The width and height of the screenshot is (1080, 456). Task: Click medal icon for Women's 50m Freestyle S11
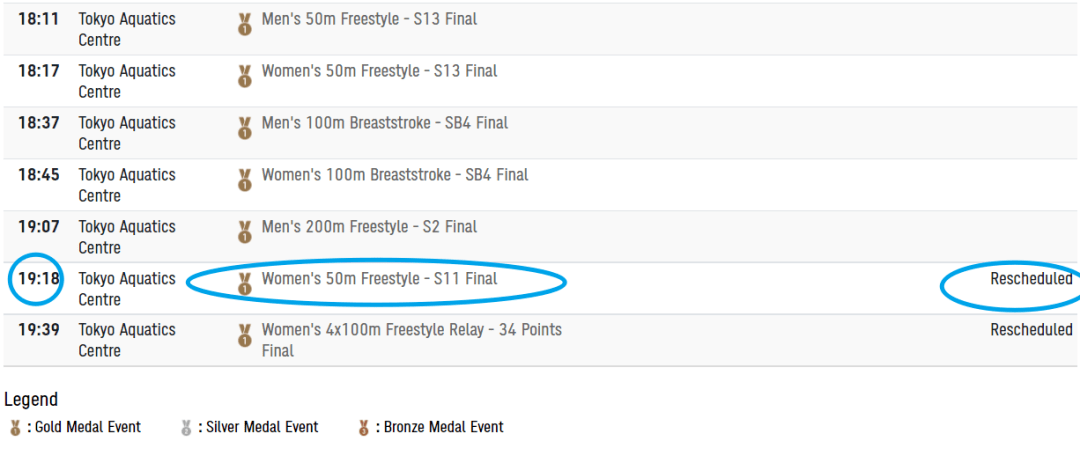point(244,284)
